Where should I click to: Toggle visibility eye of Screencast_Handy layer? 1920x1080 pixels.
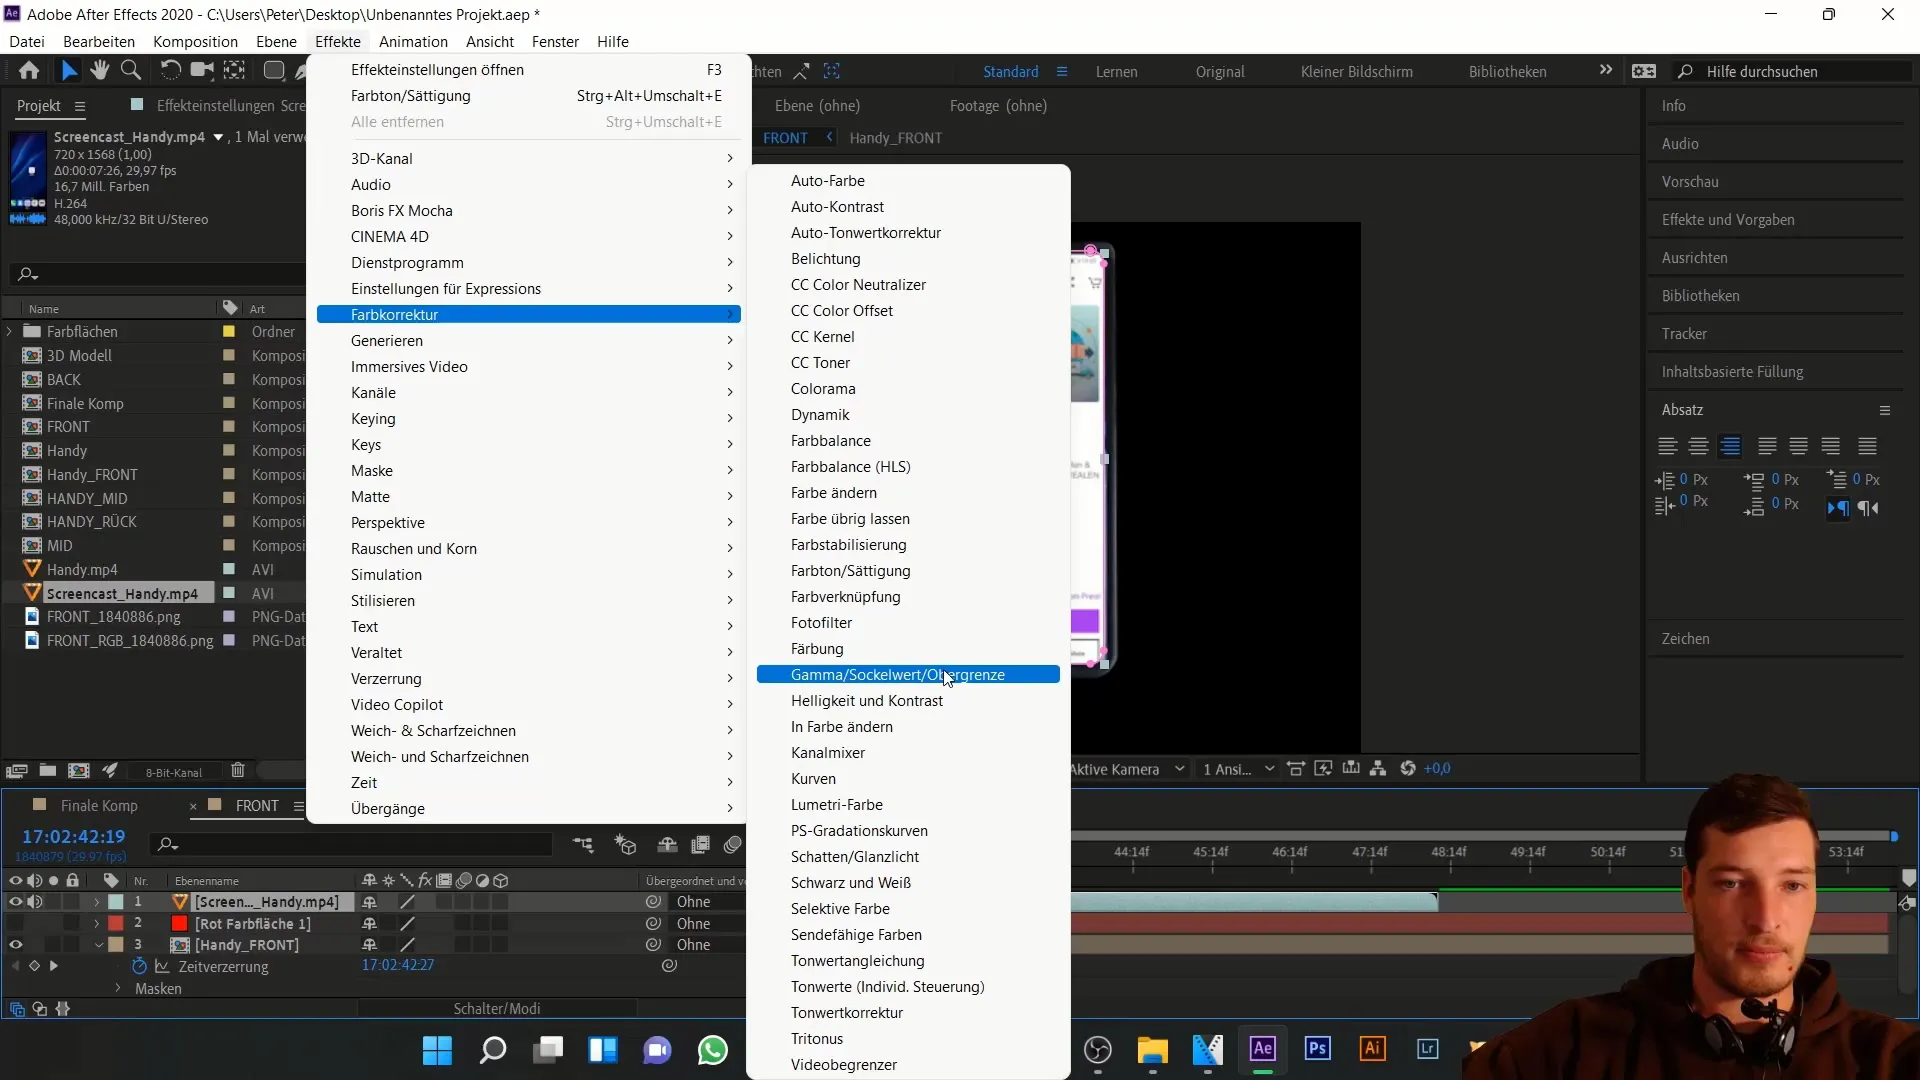pyautogui.click(x=15, y=902)
